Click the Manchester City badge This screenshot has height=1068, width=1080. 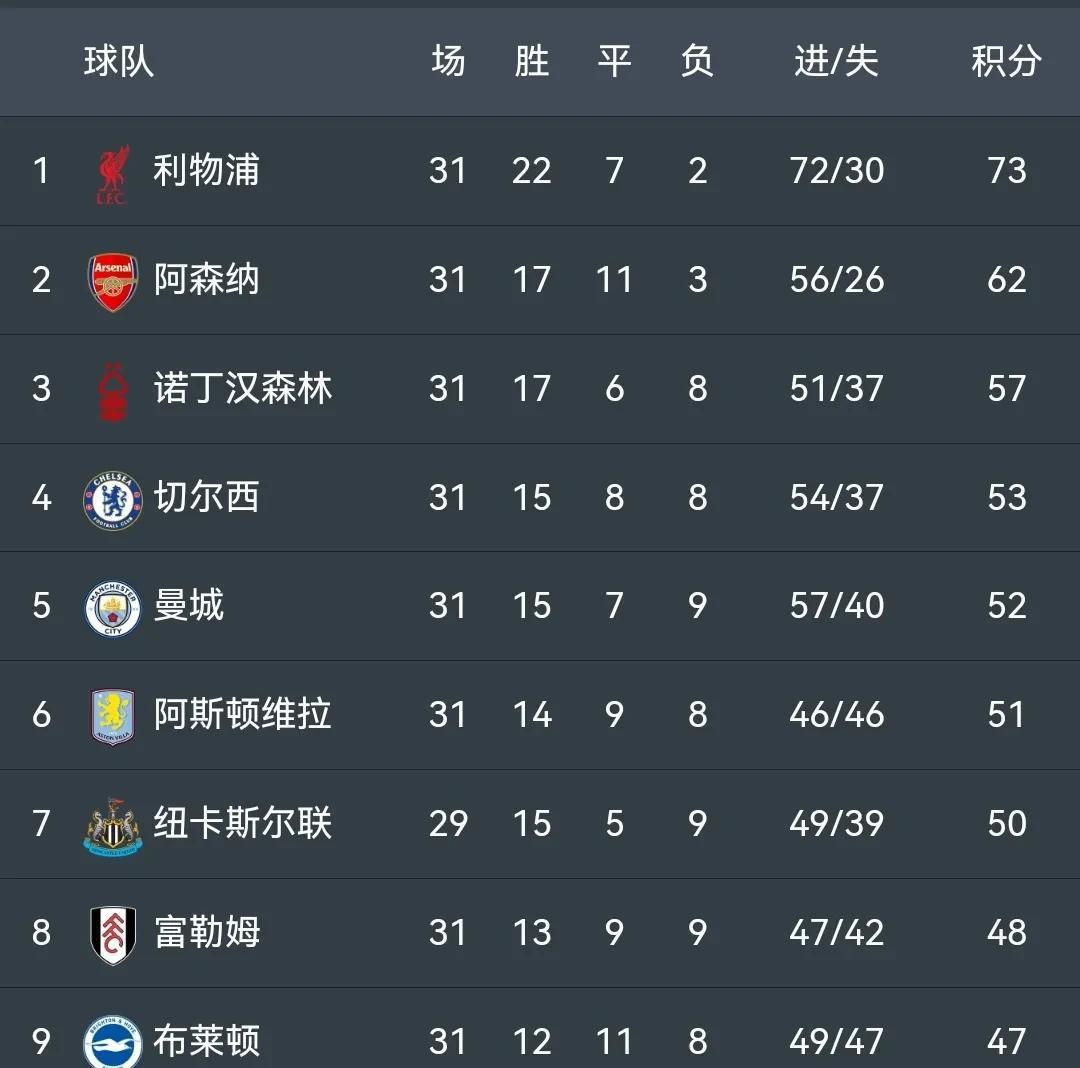point(112,607)
